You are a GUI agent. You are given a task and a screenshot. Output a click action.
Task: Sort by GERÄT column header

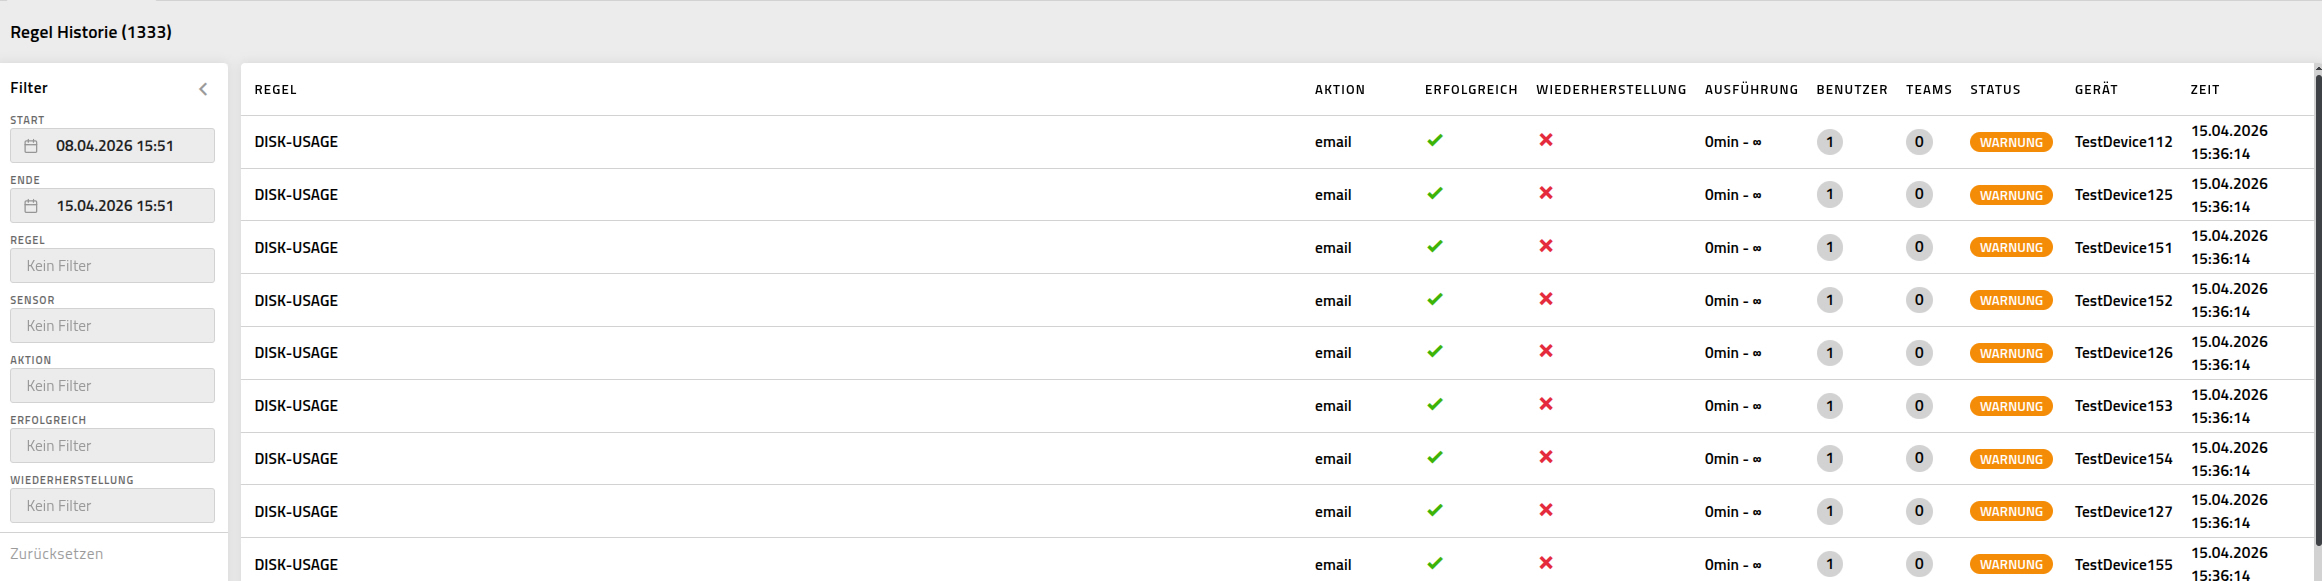pyautogui.click(x=2096, y=90)
